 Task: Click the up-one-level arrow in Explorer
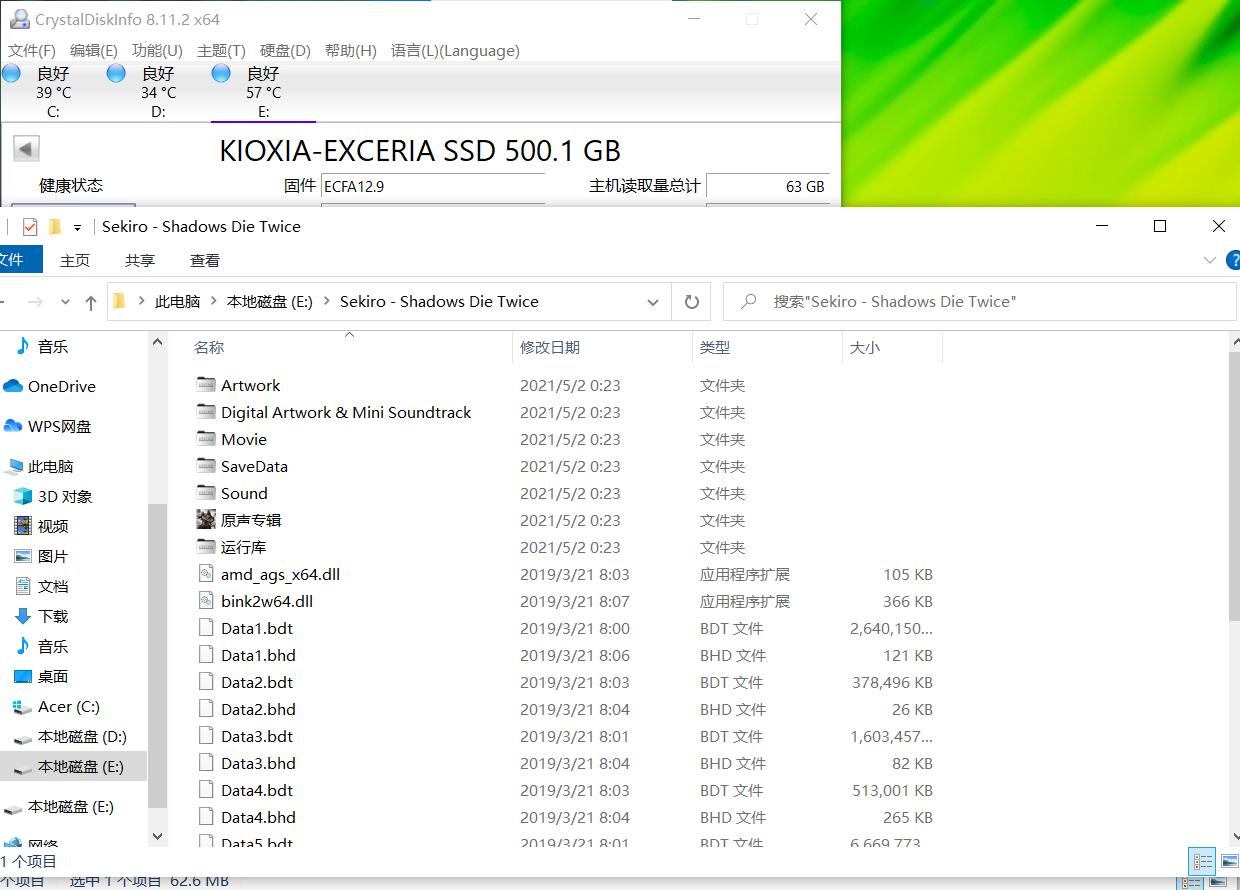coord(91,302)
